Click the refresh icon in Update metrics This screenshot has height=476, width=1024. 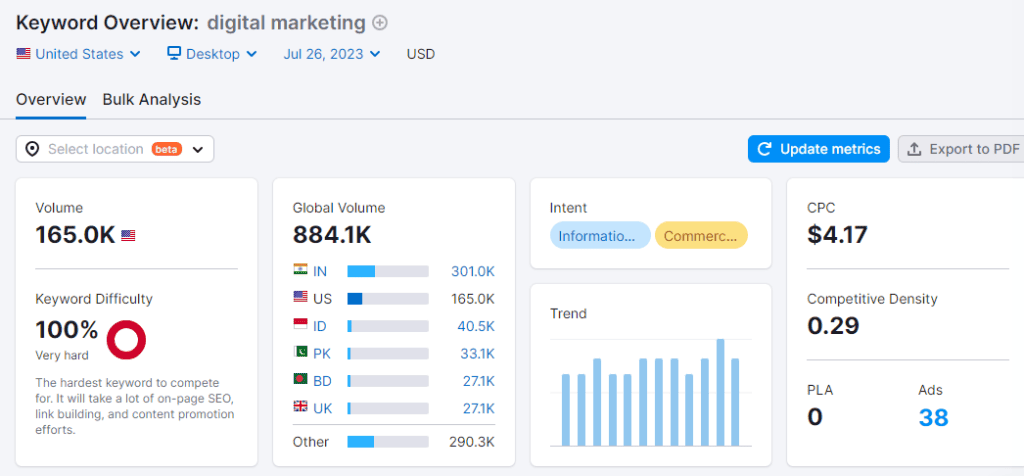coord(764,150)
